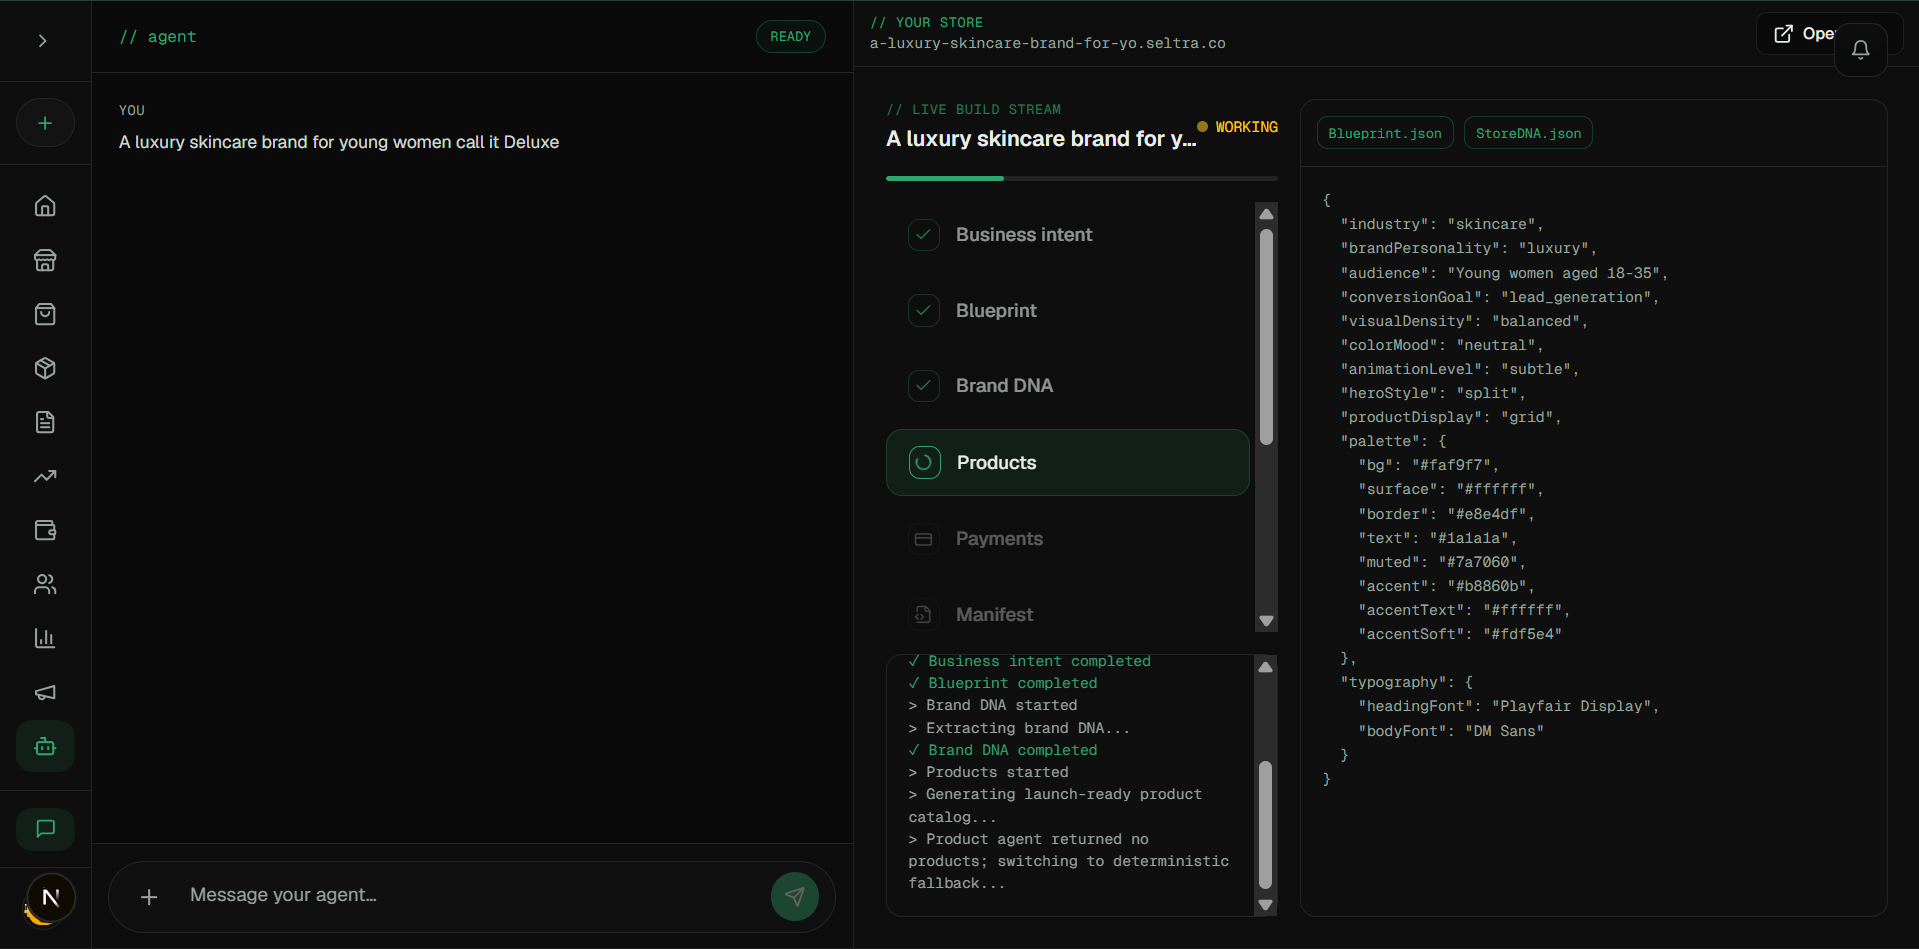Click the '// LIVE BUILD STREAM' label
The height and width of the screenshot is (949, 1919).
coord(974,109)
